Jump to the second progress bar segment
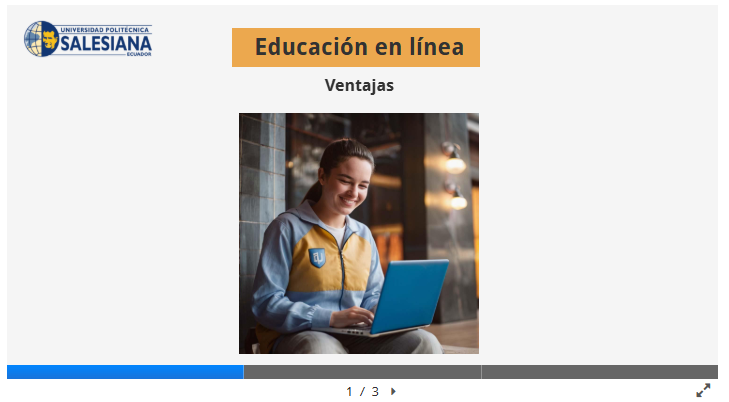Viewport: 729px width, 402px height. click(363, 372)
